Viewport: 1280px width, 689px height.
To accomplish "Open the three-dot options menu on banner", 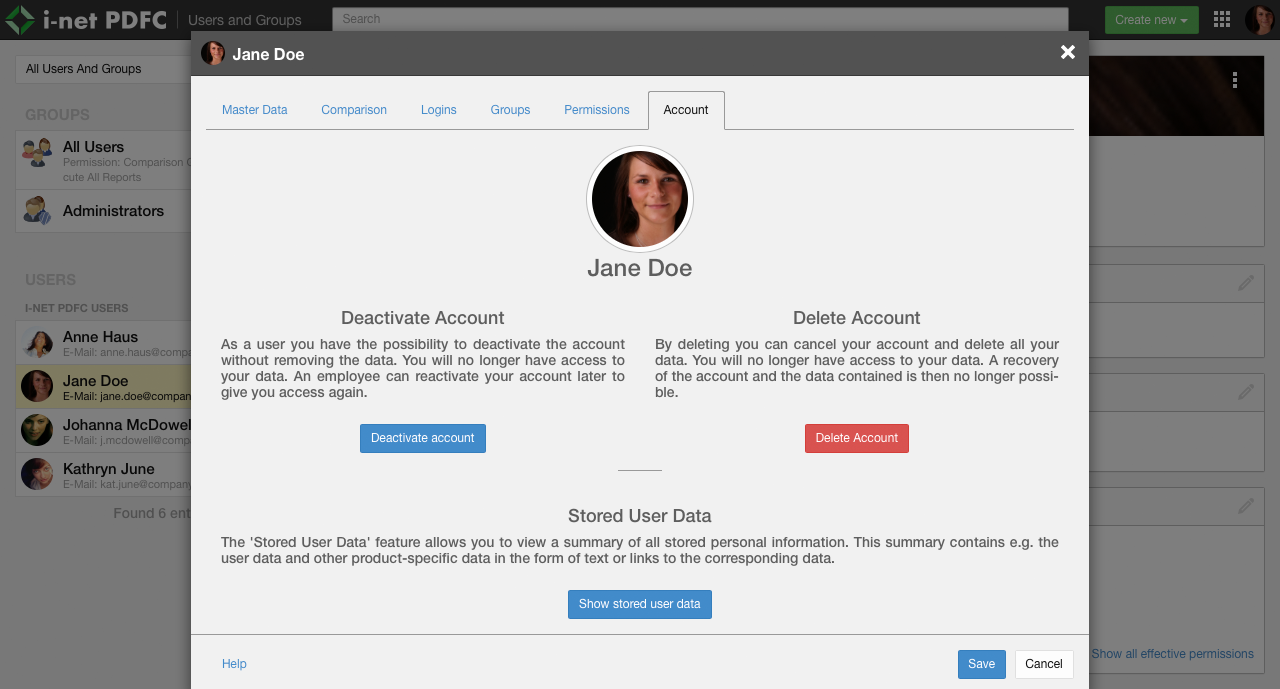I will (1236, 80).
